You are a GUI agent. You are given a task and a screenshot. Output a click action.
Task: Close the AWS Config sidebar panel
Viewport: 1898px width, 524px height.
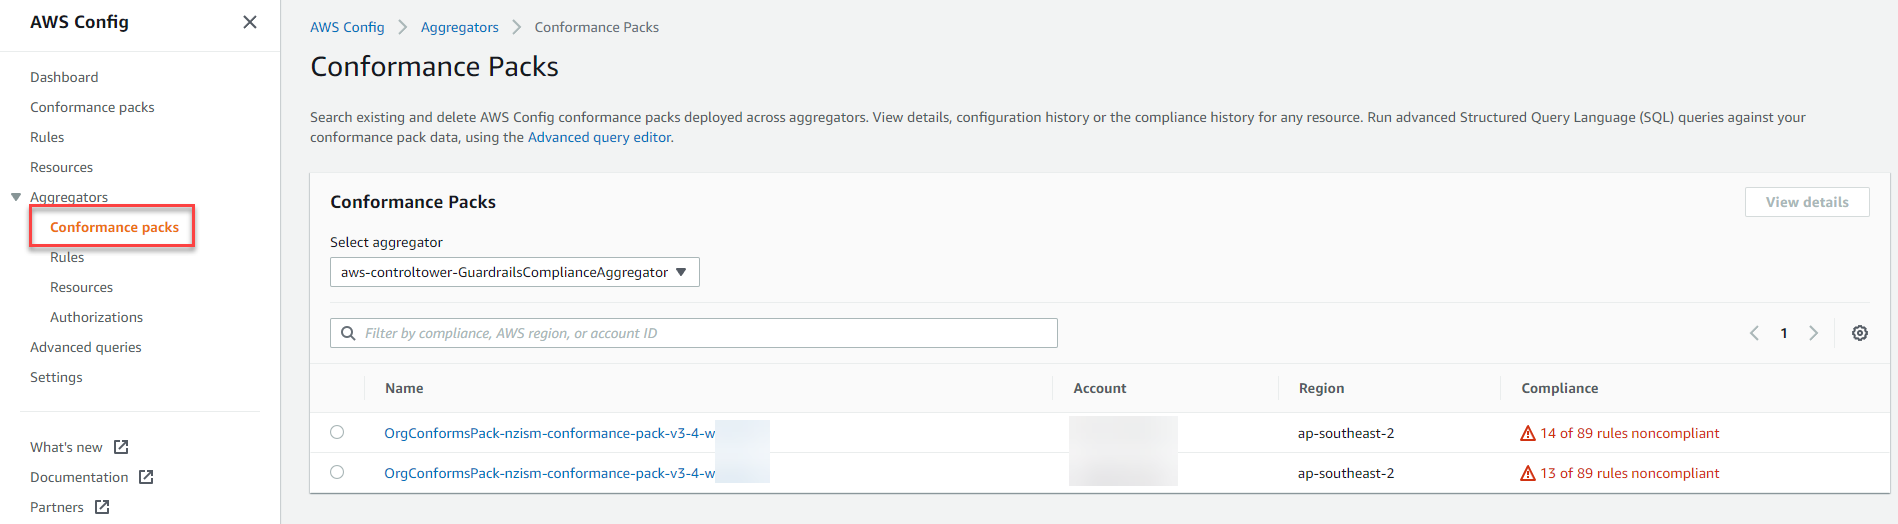coord(250,22)
